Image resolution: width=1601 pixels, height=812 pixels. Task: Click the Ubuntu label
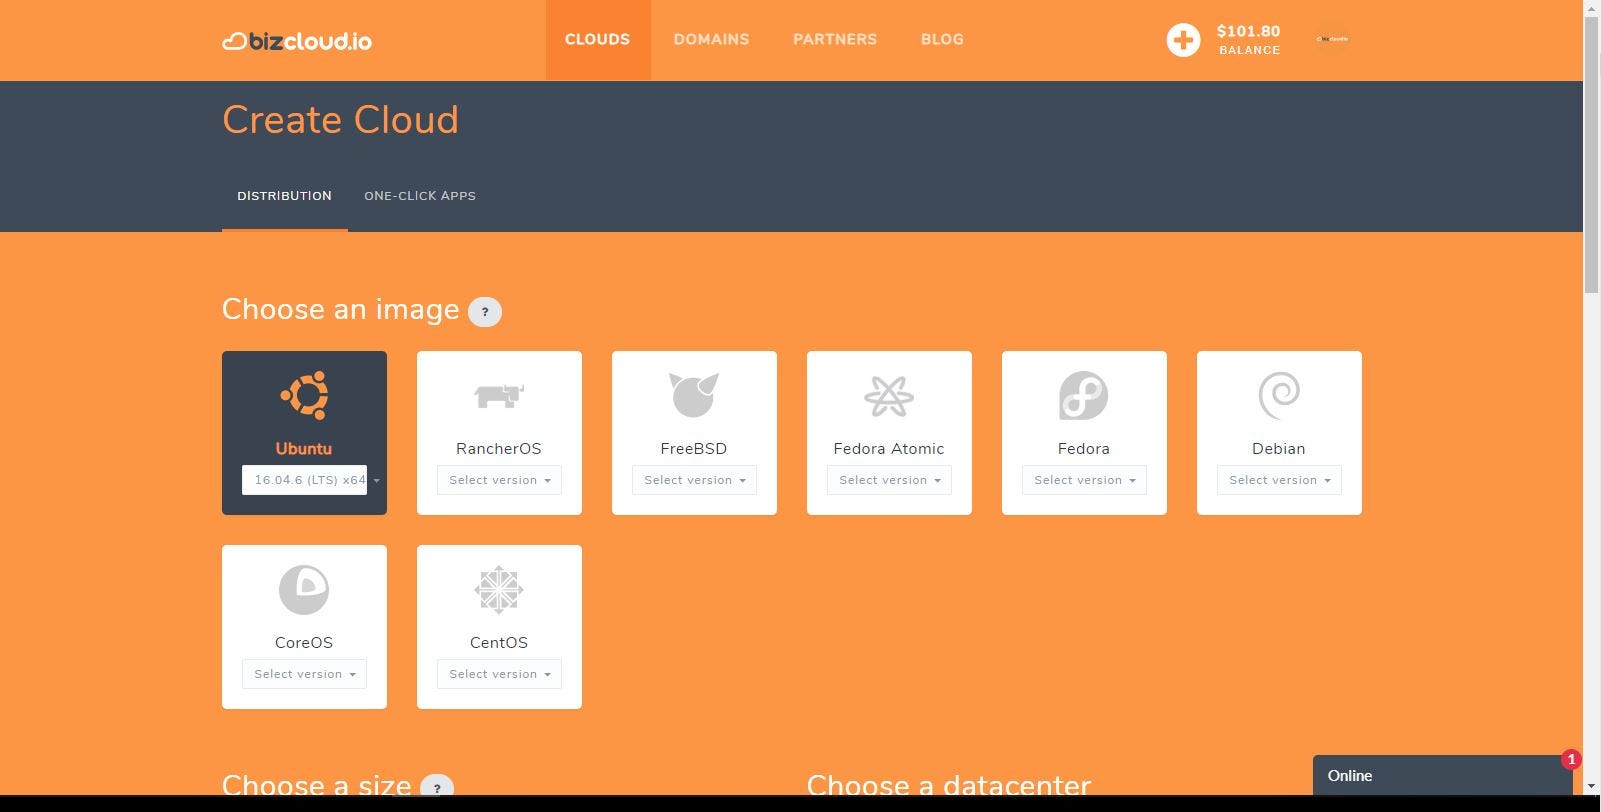[304, 449]
